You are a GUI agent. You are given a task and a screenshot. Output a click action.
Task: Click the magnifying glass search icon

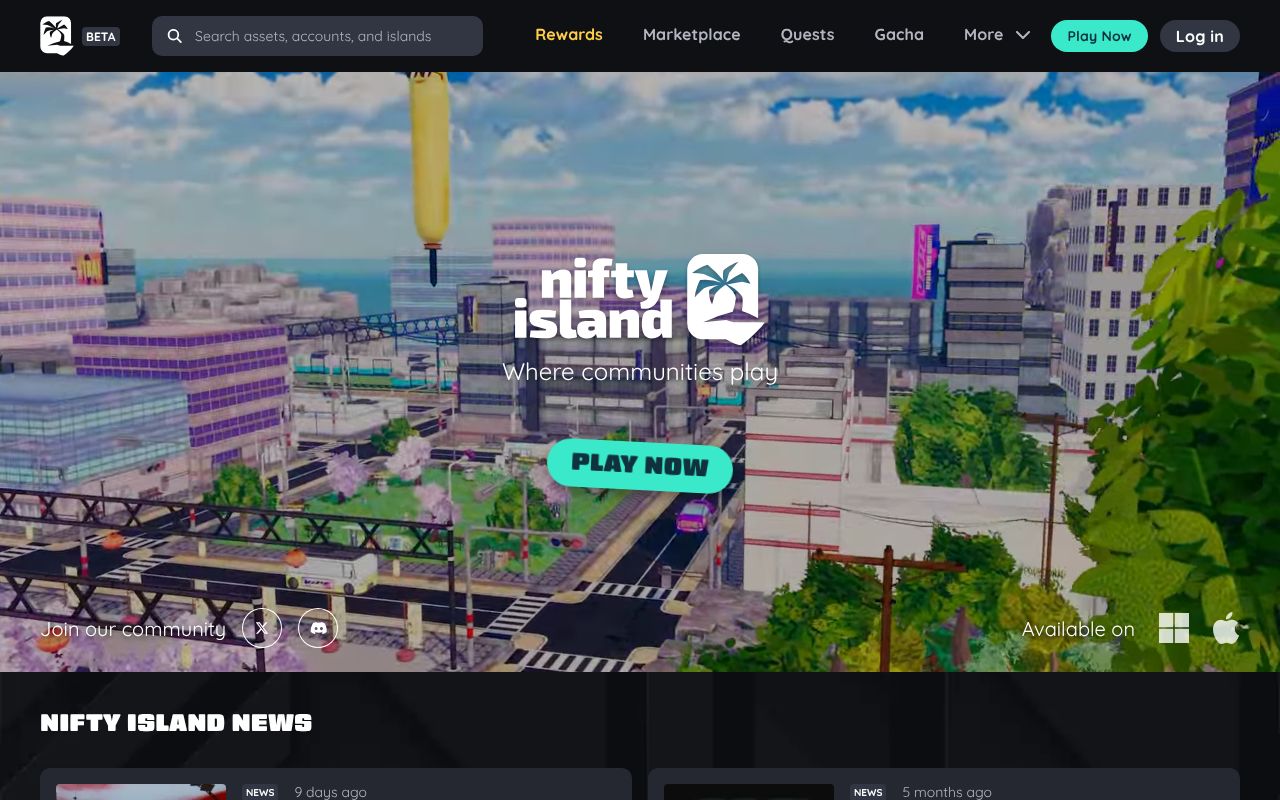175,36
